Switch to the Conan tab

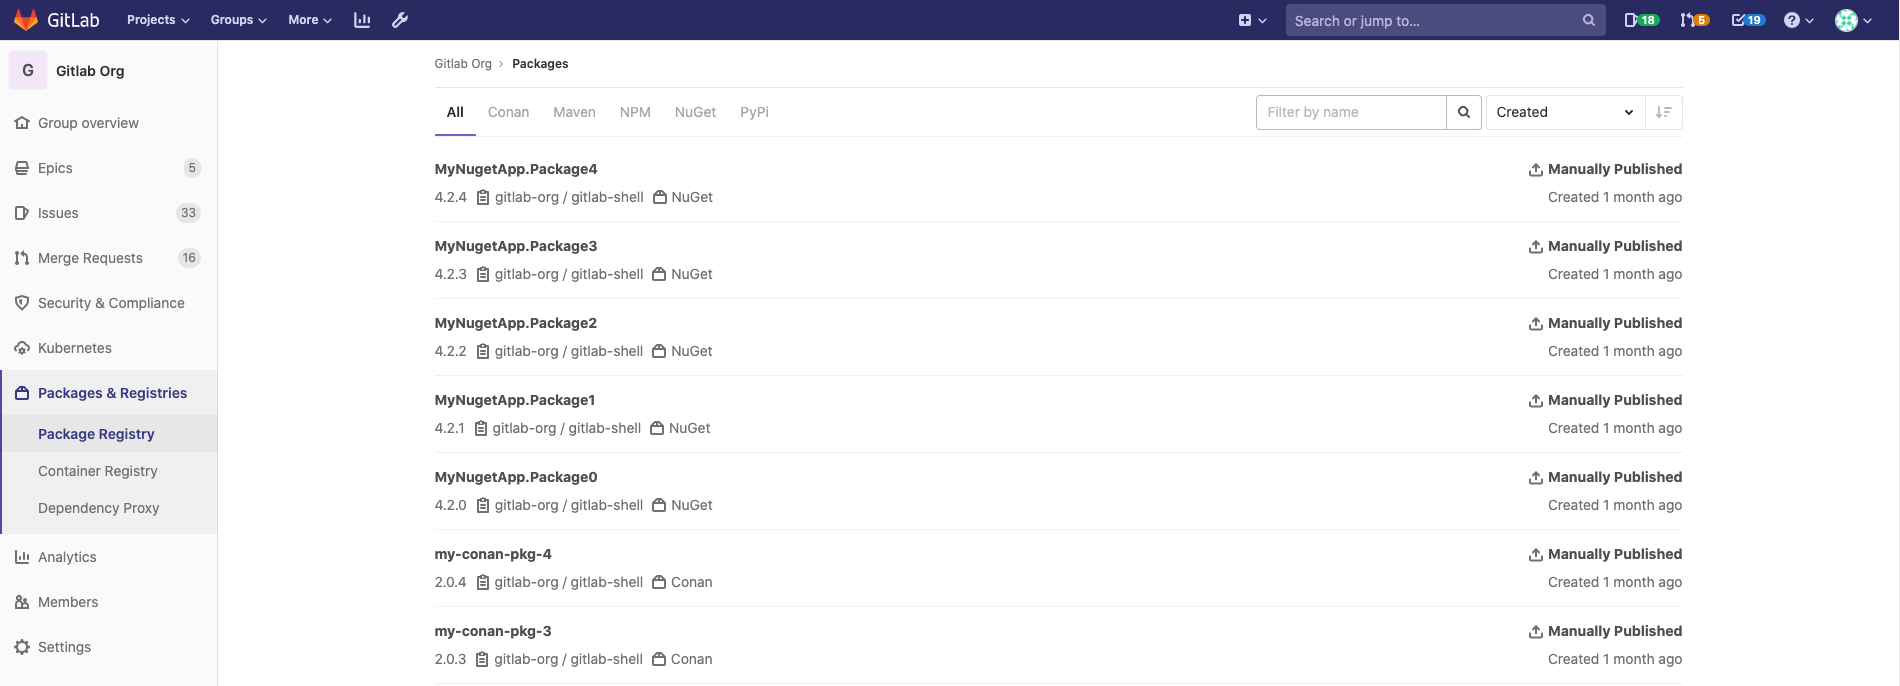click(x=508, y=112)
